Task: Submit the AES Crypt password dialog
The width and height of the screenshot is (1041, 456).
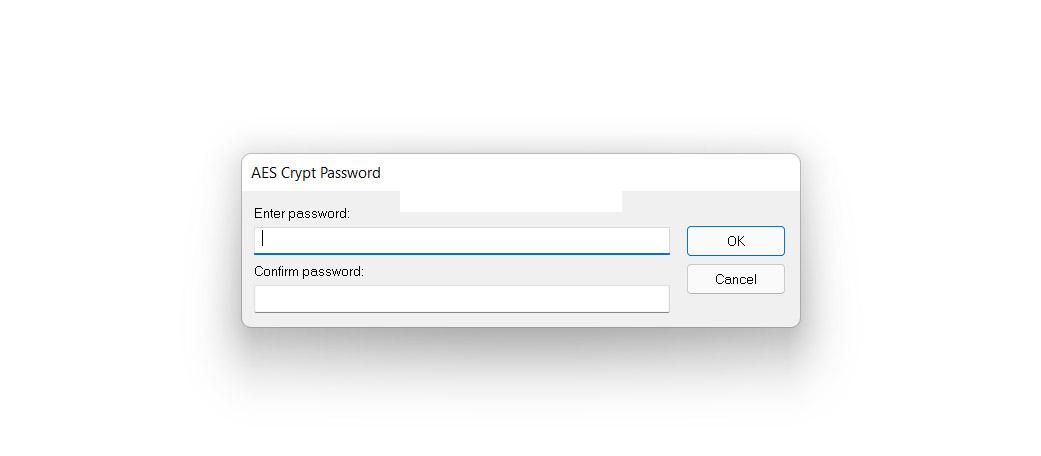Action: point(735,241)
